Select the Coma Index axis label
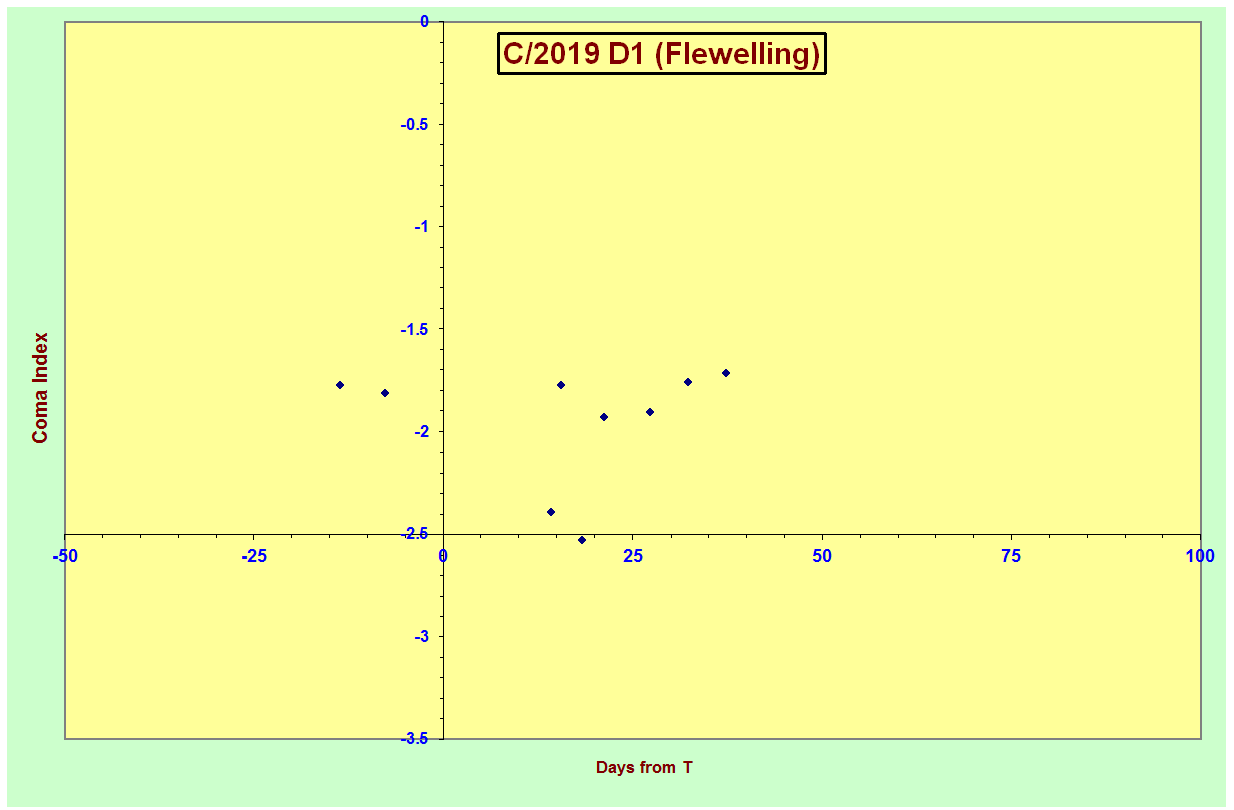This screenshot has height=810, width=1234. [x=40, y=388]
